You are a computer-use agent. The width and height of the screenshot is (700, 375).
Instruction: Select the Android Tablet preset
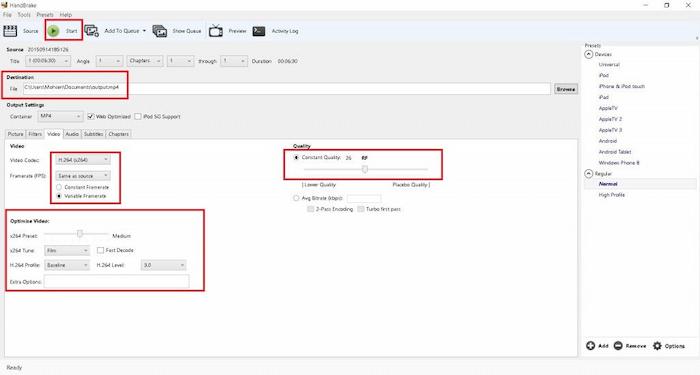pos(615,152)
